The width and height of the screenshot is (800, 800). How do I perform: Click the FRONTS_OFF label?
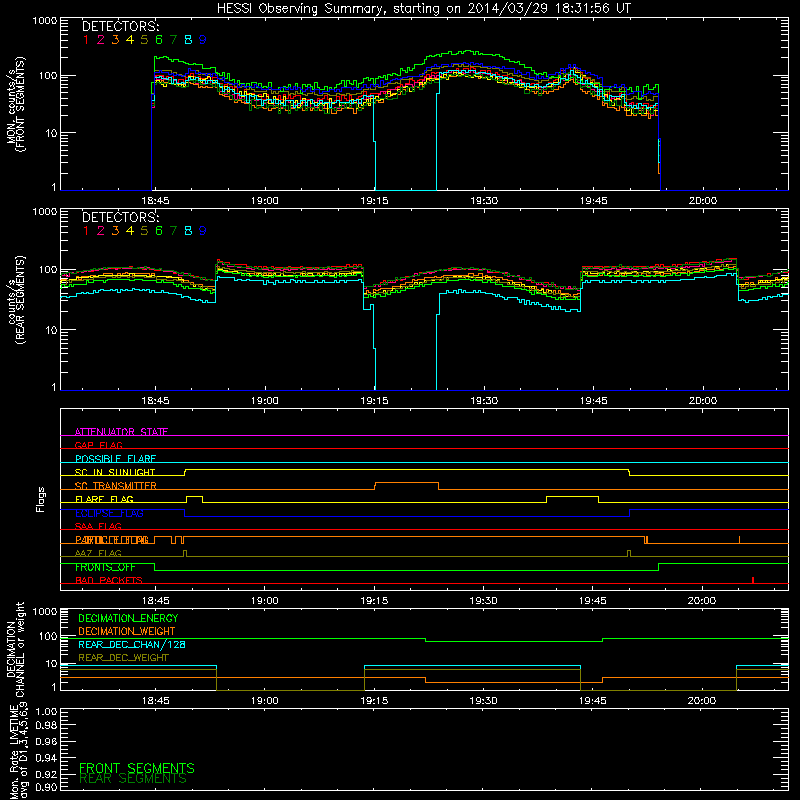click(105, 567)
